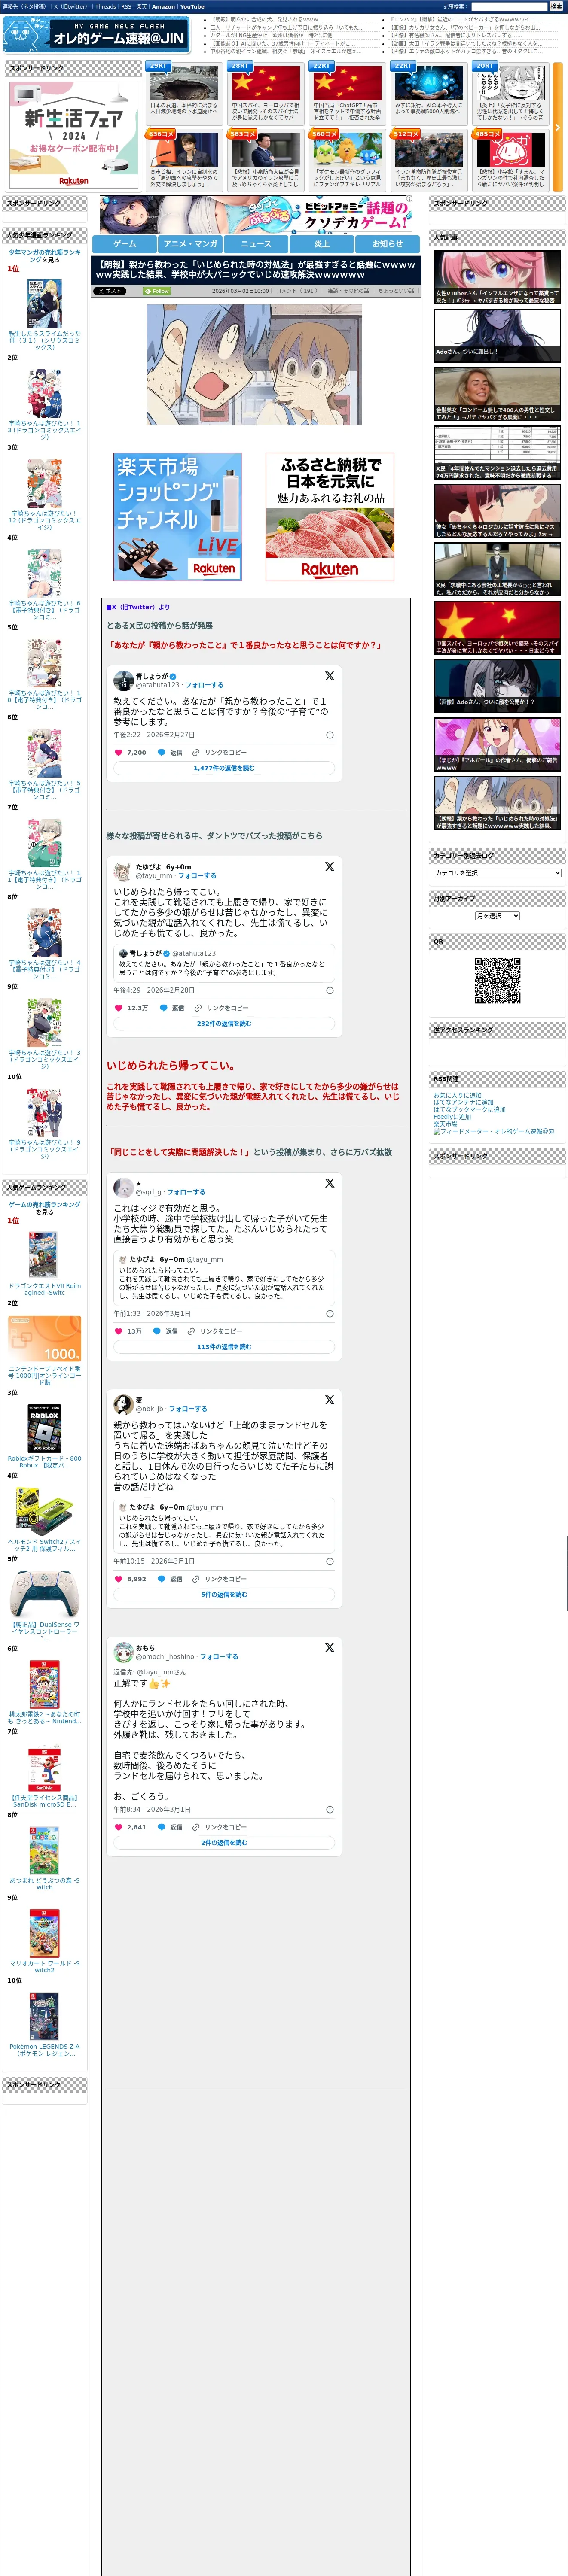
Task: Open 少年マンガの売れ筋ランキングを見る link
Action: pyautogui.click(x=45, y=256)
